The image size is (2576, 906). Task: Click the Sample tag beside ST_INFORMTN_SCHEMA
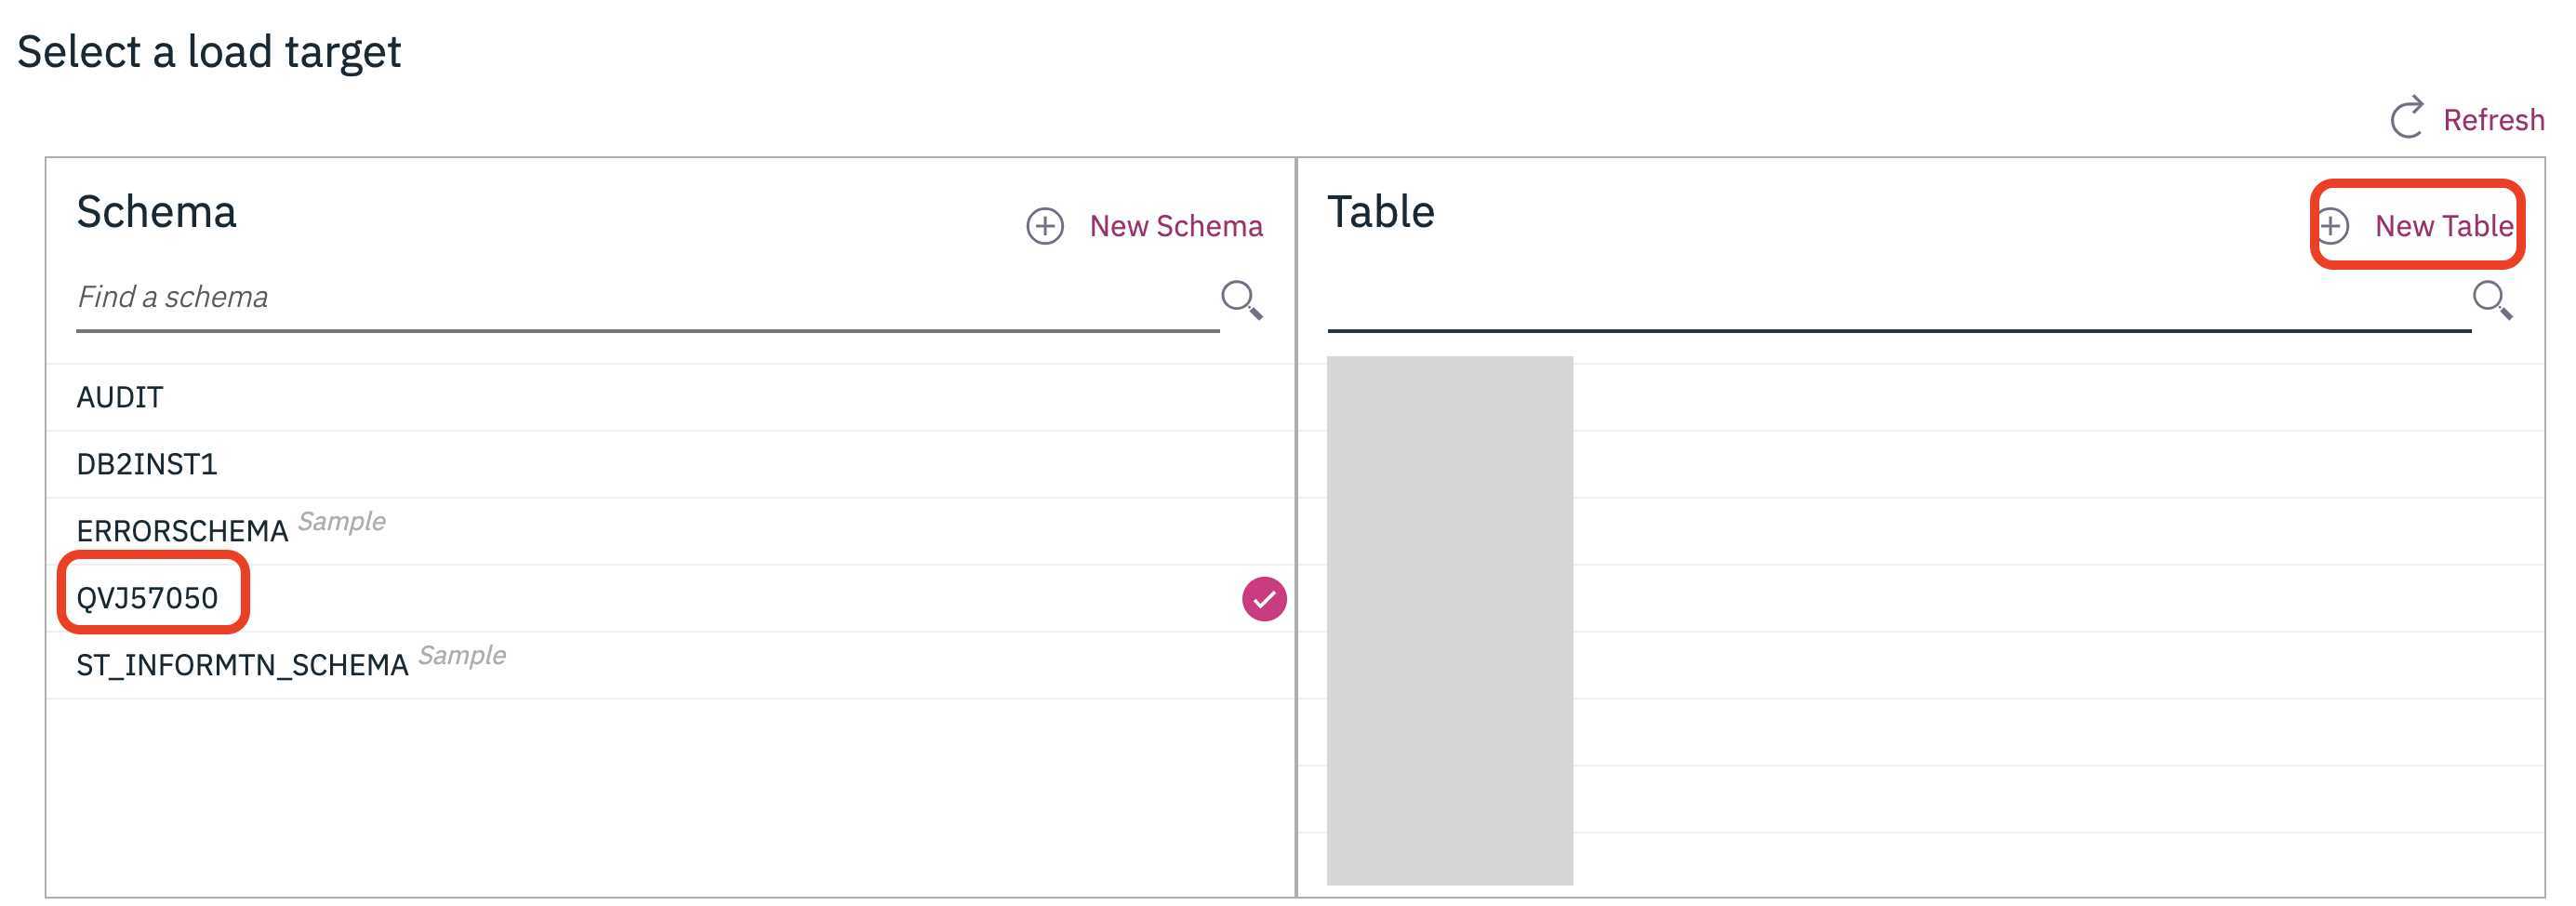(462, 655)
